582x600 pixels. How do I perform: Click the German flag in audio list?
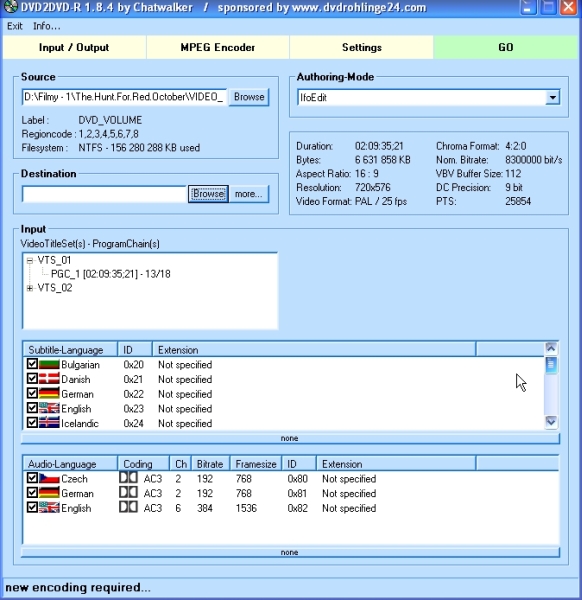(x=49, y=493)
